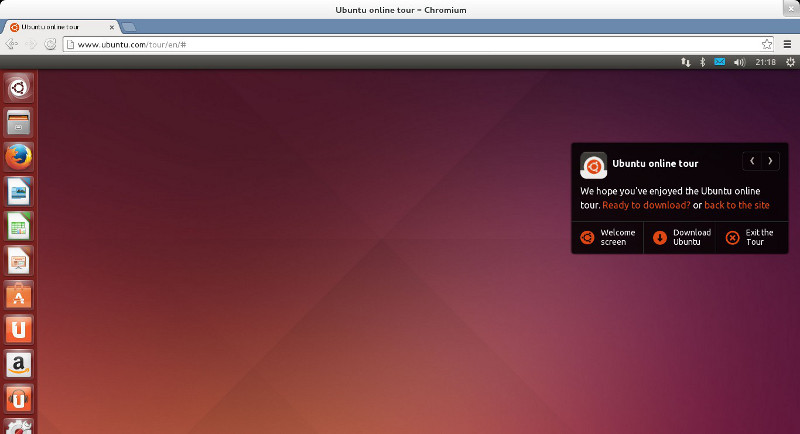Open the sound volume indicator
The width and height of the screenshot is (800, 434).
coord(739,62)
